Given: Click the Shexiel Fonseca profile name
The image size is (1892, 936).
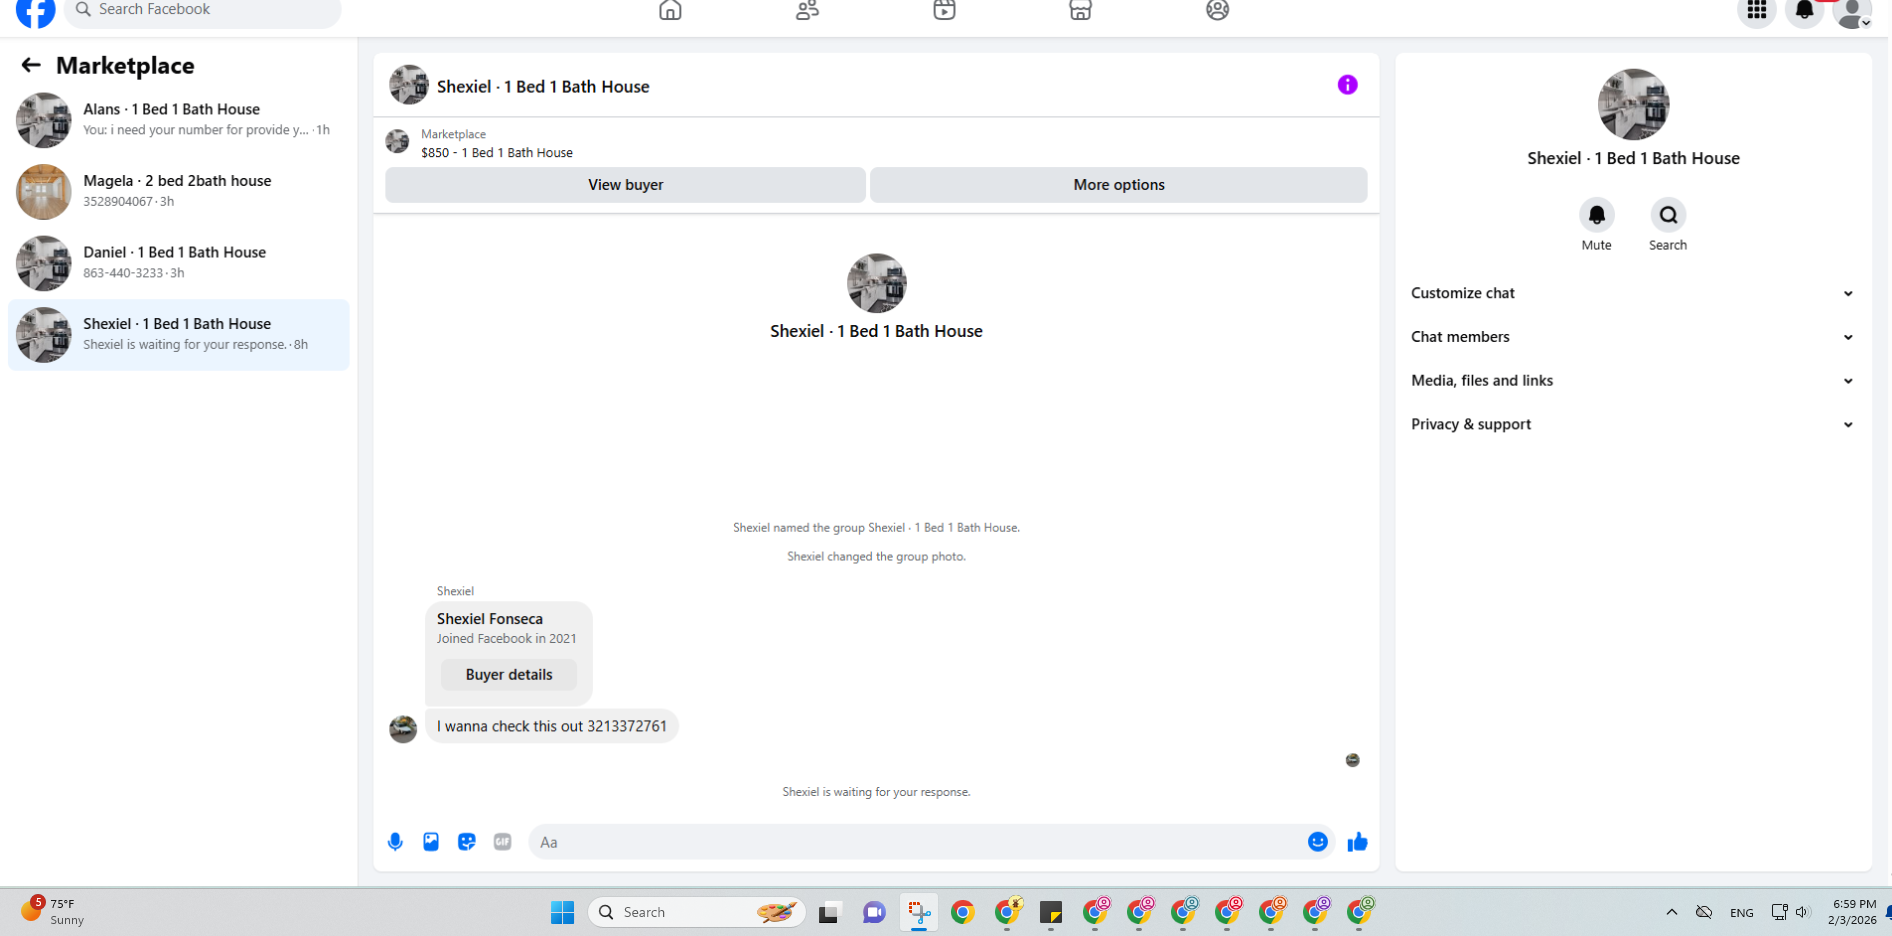Looking at the screenshot, I should [490, 619].
